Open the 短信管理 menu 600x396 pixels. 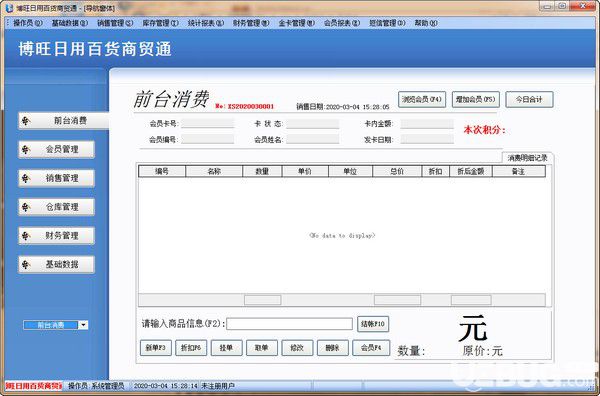click(x=387, y=23)
